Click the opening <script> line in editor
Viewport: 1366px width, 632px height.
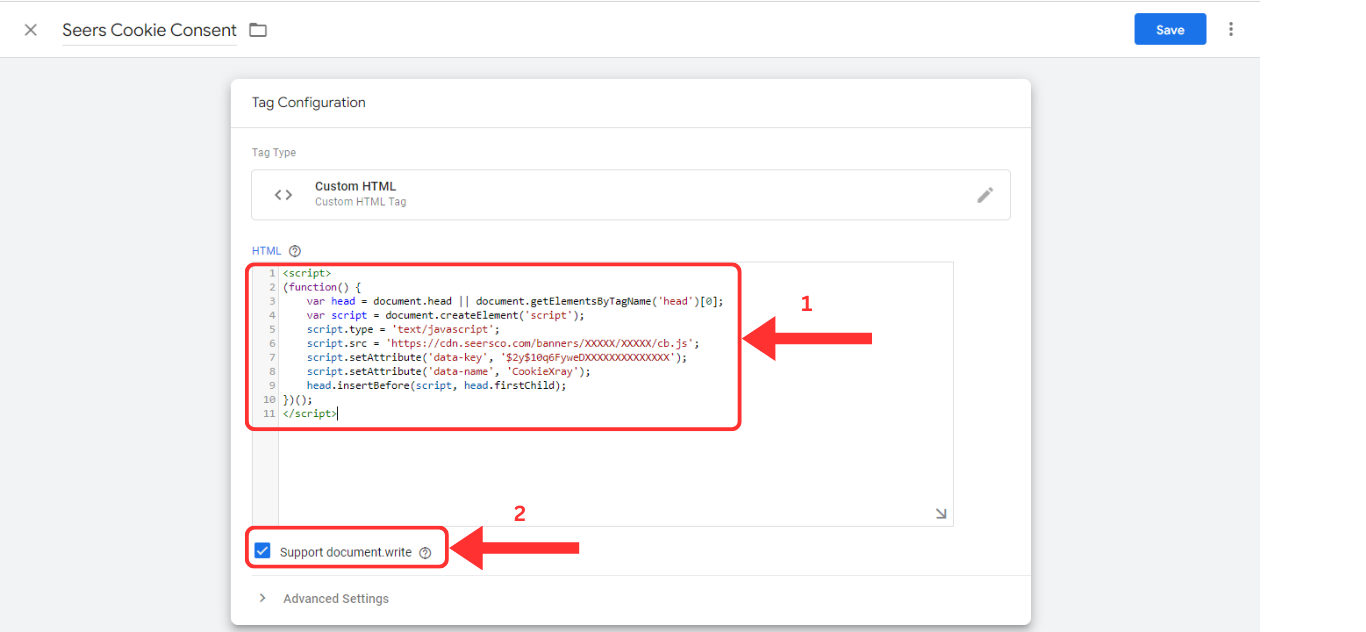pyautogui.click(x=307, y=273)
